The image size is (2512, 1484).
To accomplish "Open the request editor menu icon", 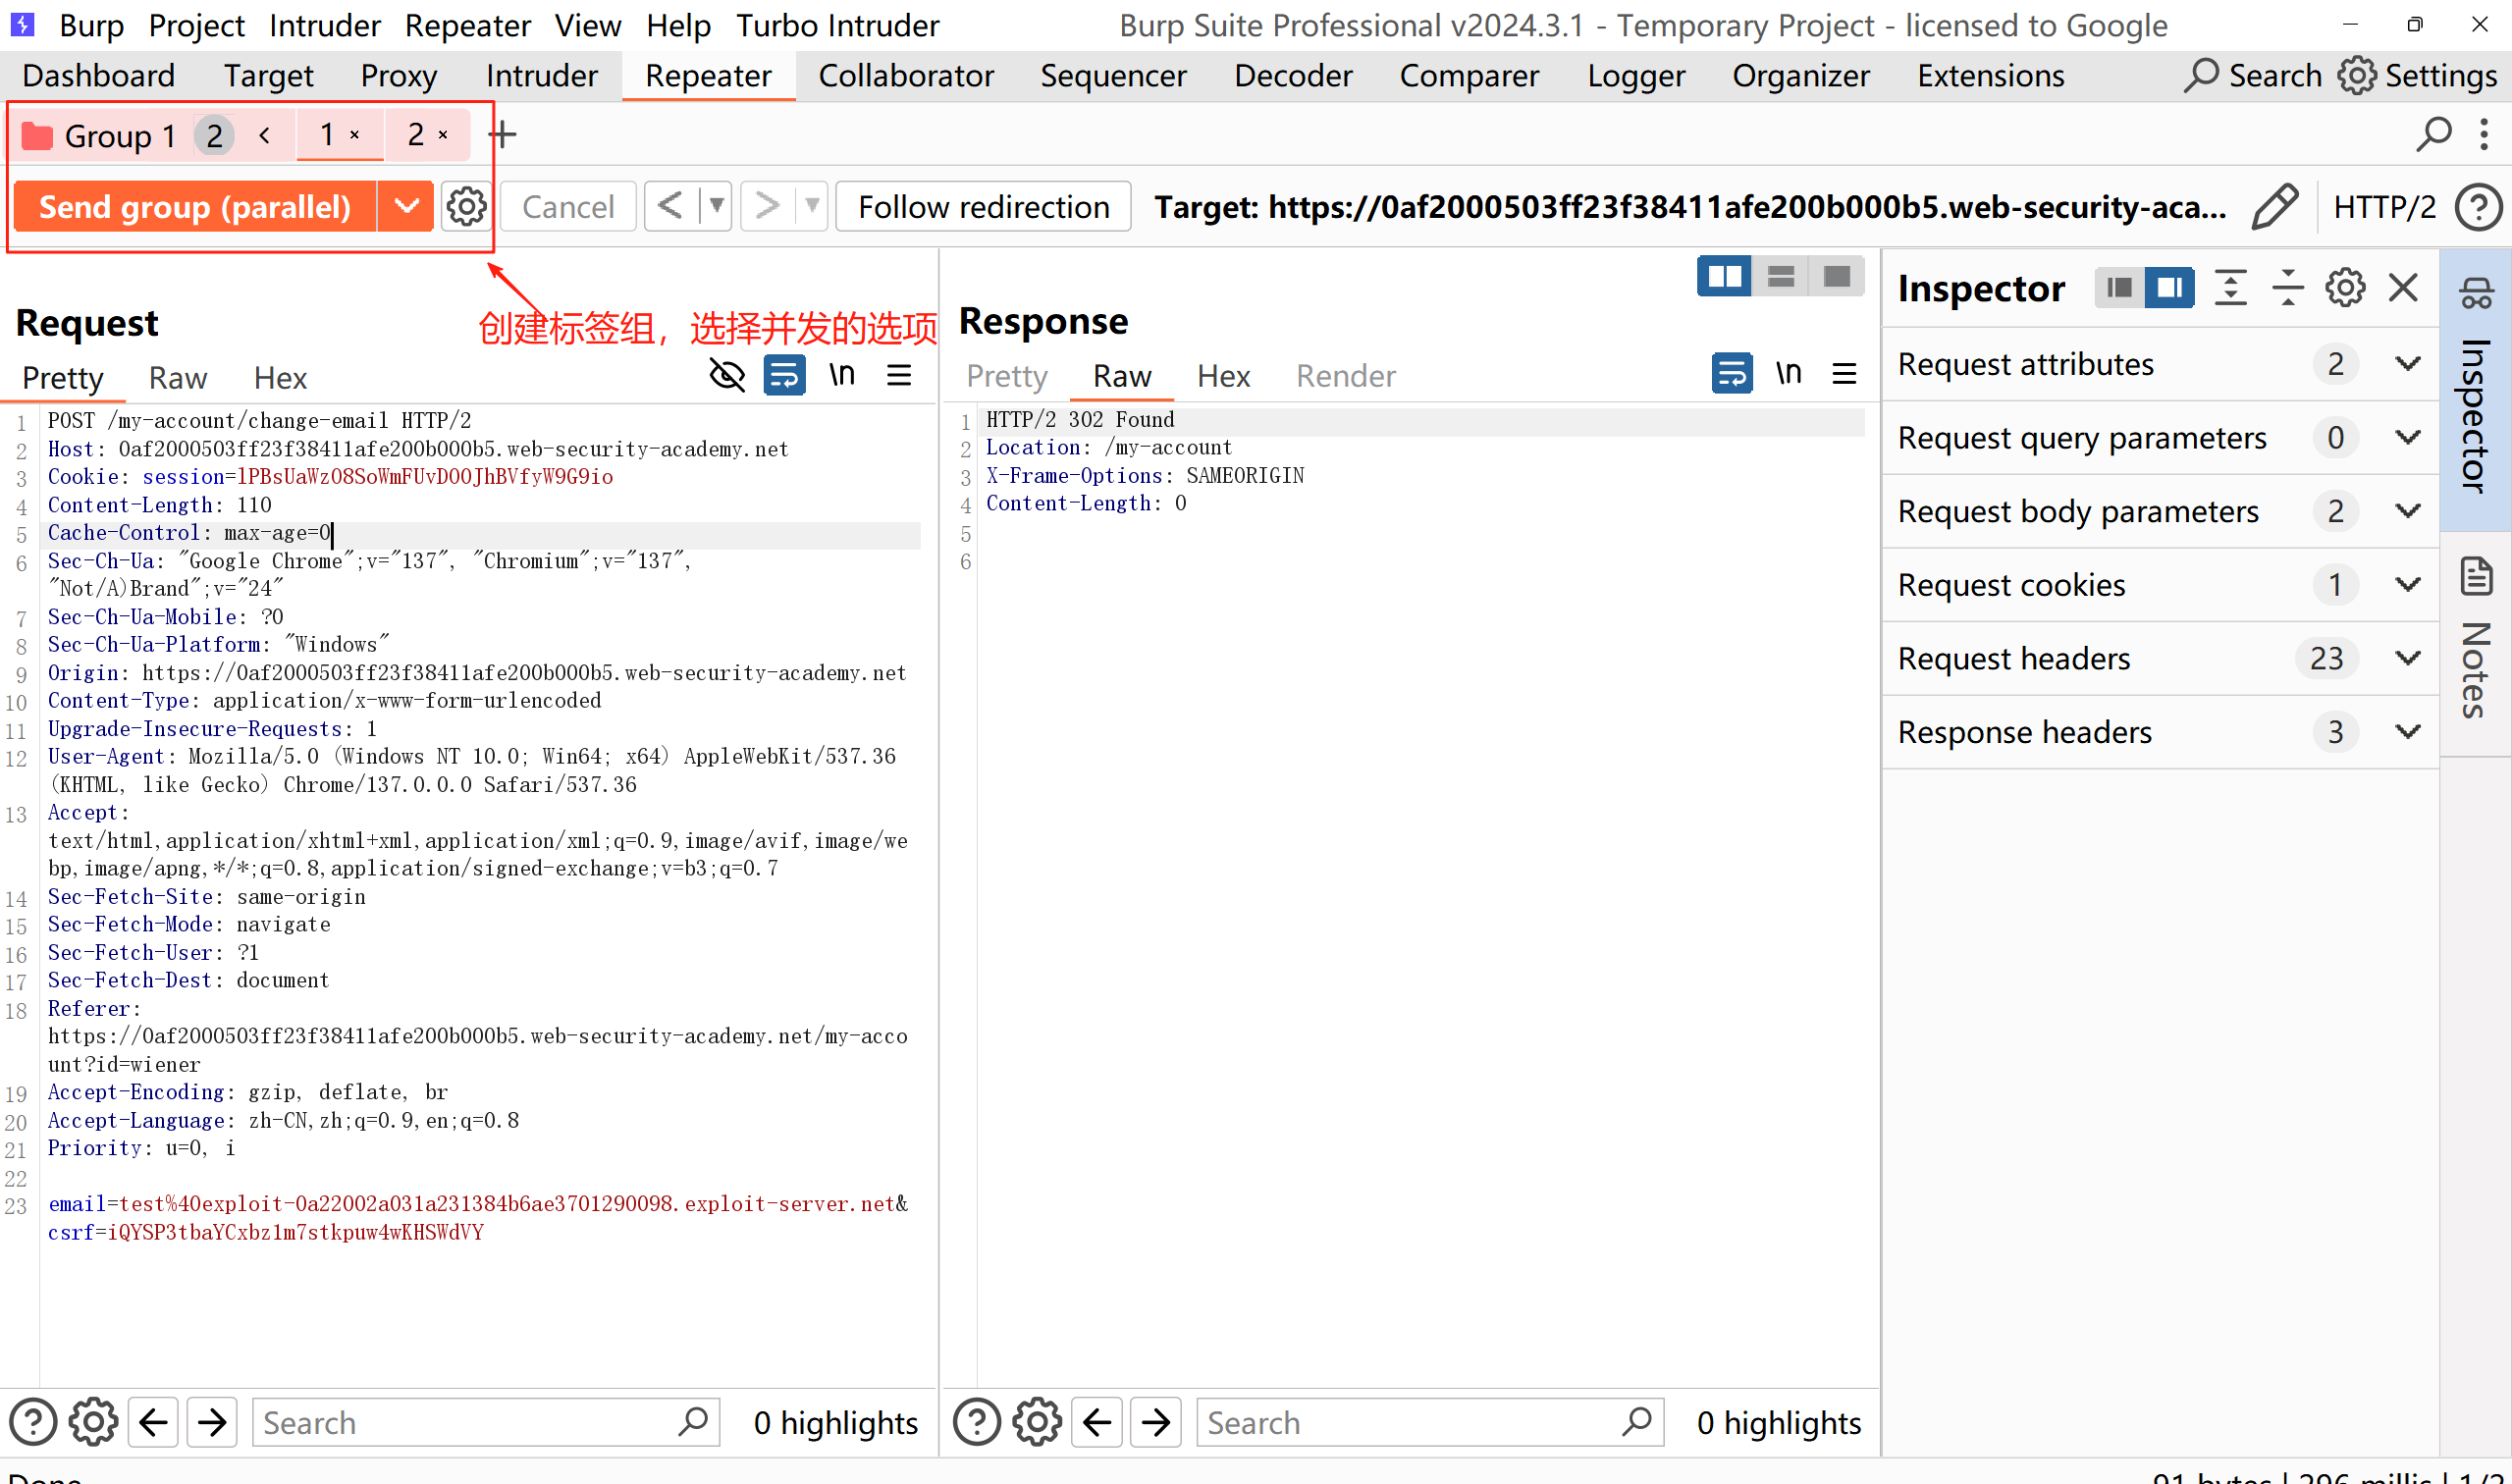I will point(899,376).
